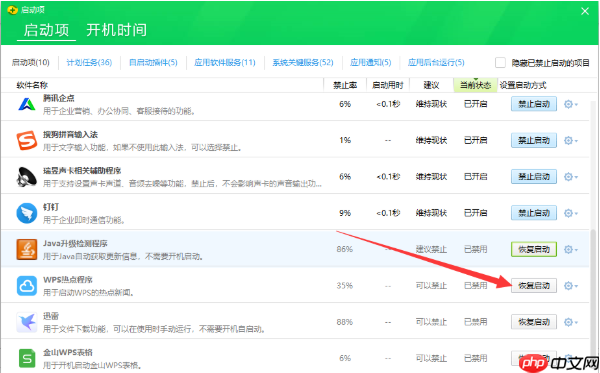This screenshot has width=600, height=373.
Task: Open gear settings for 迅雷 row
Action: click(571, 322)
